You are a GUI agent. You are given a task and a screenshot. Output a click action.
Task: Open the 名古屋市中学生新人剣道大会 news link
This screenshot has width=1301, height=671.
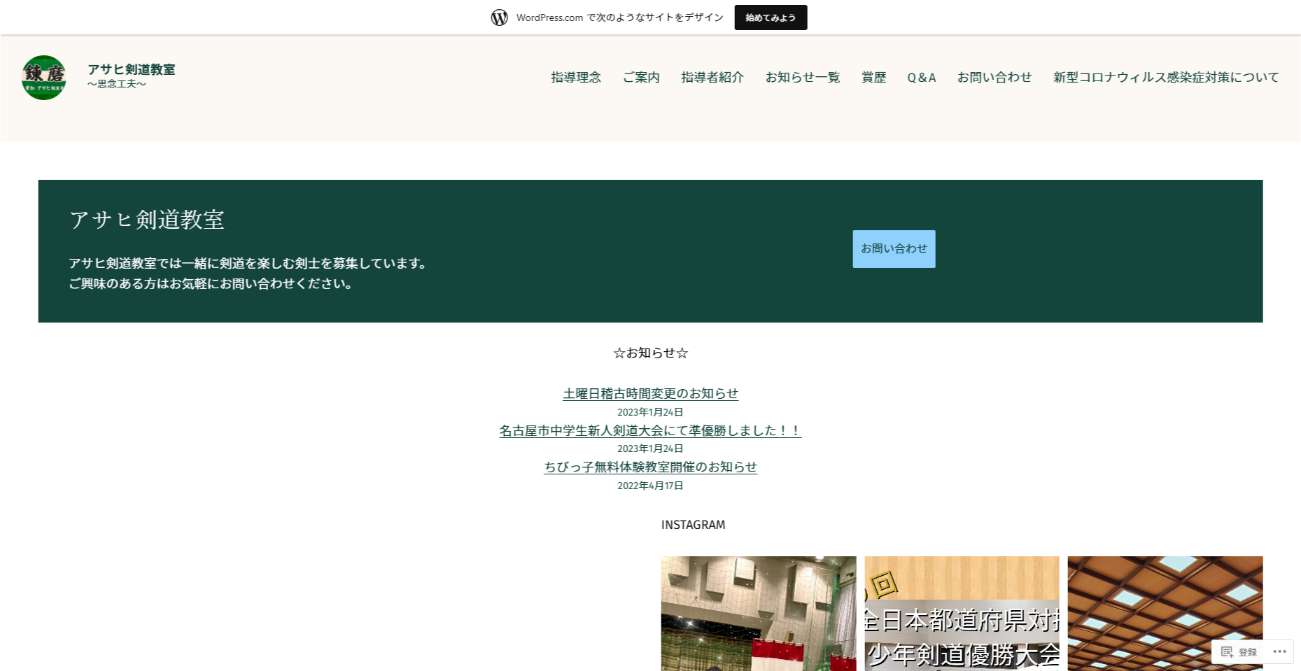point(650,430)
